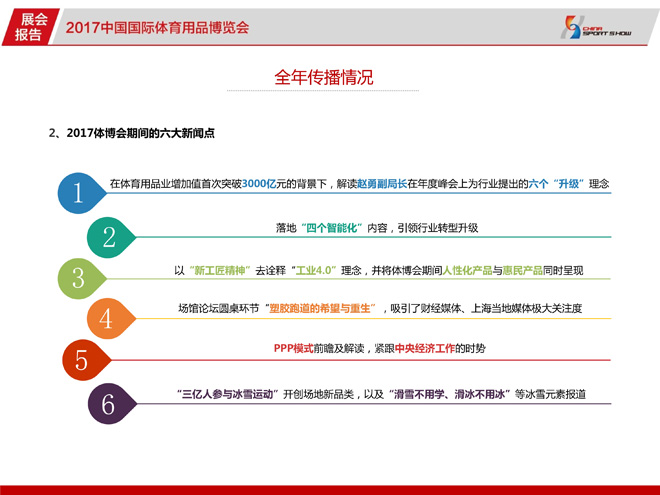Screen dimensions: 660x495
Task: Click the China Sport Show logo
Action: coord(596,27)
